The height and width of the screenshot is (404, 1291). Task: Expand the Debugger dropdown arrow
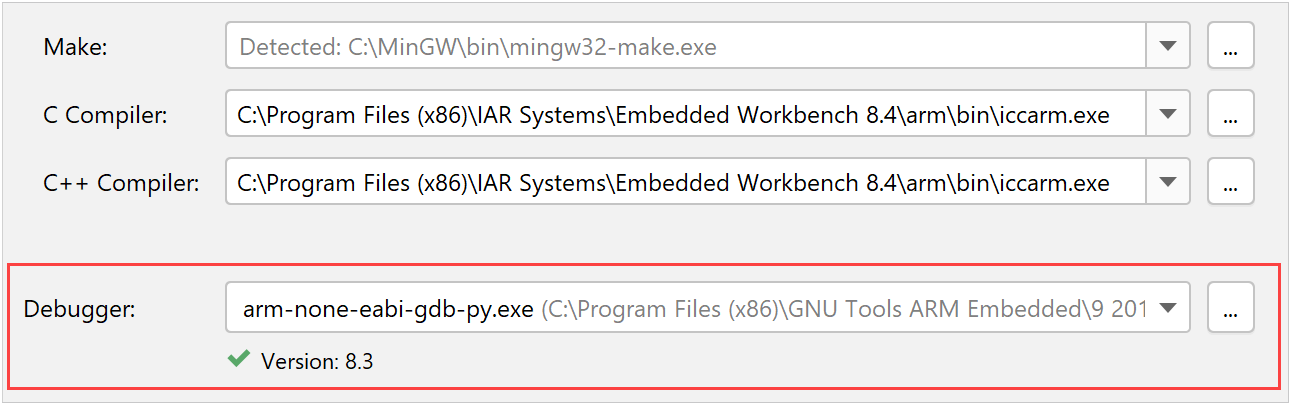point(1167,309)
